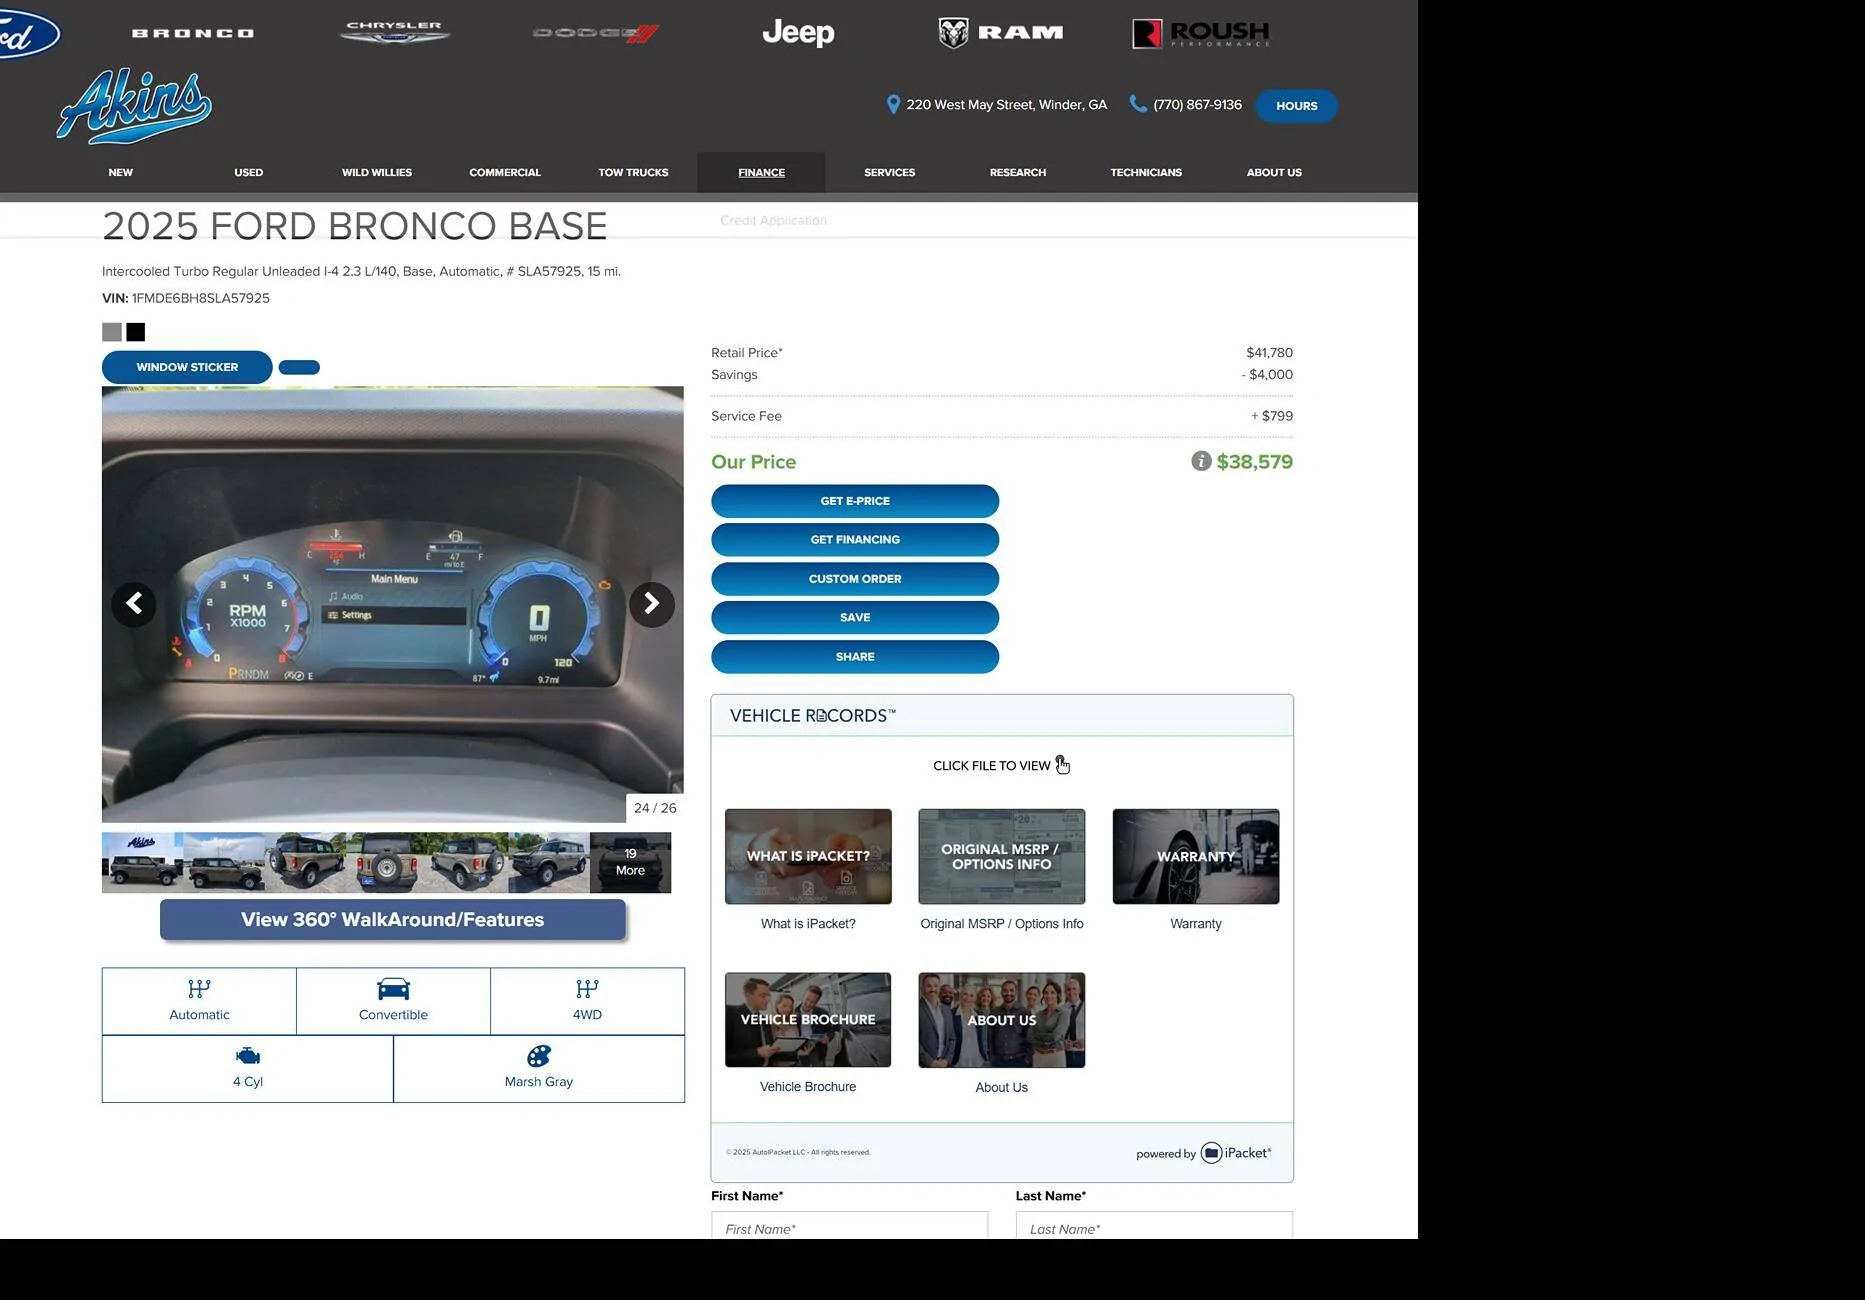
Task: Focus the Last Name input field
Action: (x=1154, y=1226)
